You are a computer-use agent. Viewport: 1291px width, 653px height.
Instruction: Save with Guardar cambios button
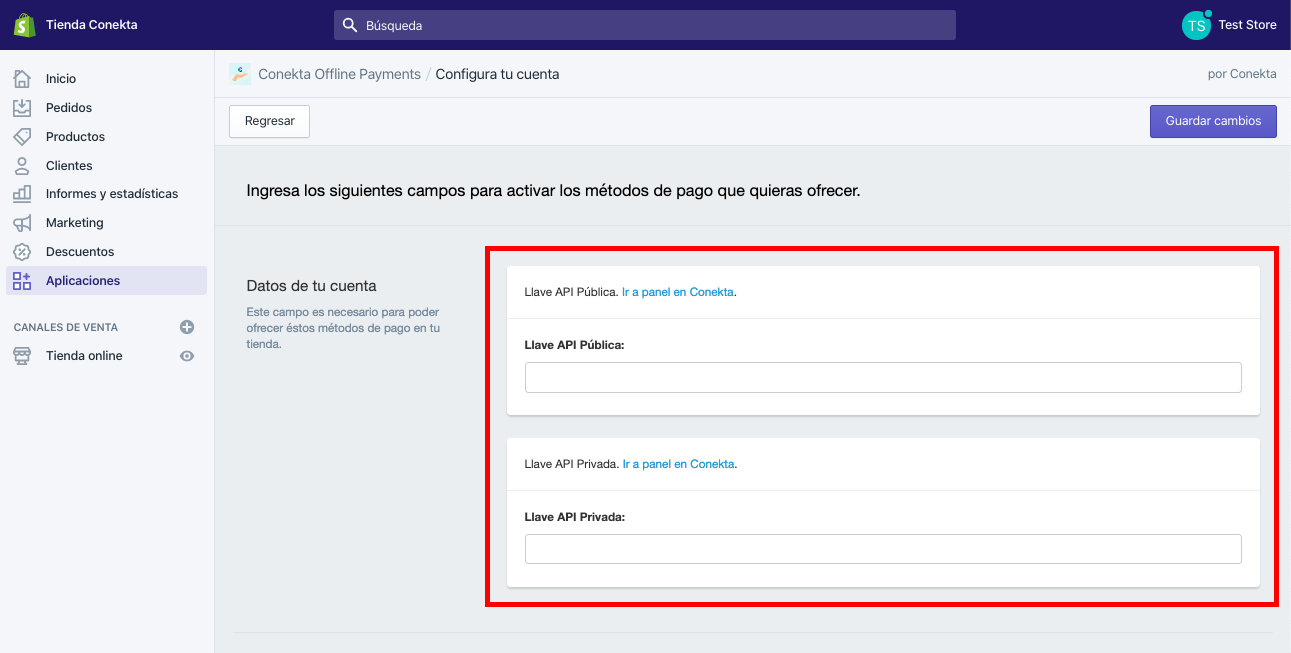pyautogui.click(x=1213, y=121)
